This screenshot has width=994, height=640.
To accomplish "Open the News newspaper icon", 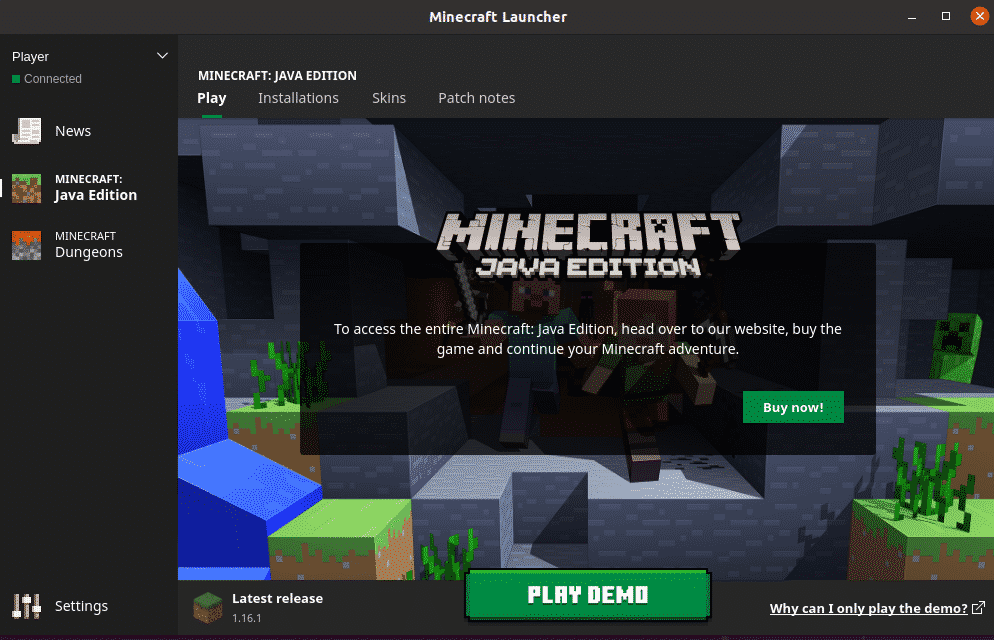I will click(x=27, y=131).
